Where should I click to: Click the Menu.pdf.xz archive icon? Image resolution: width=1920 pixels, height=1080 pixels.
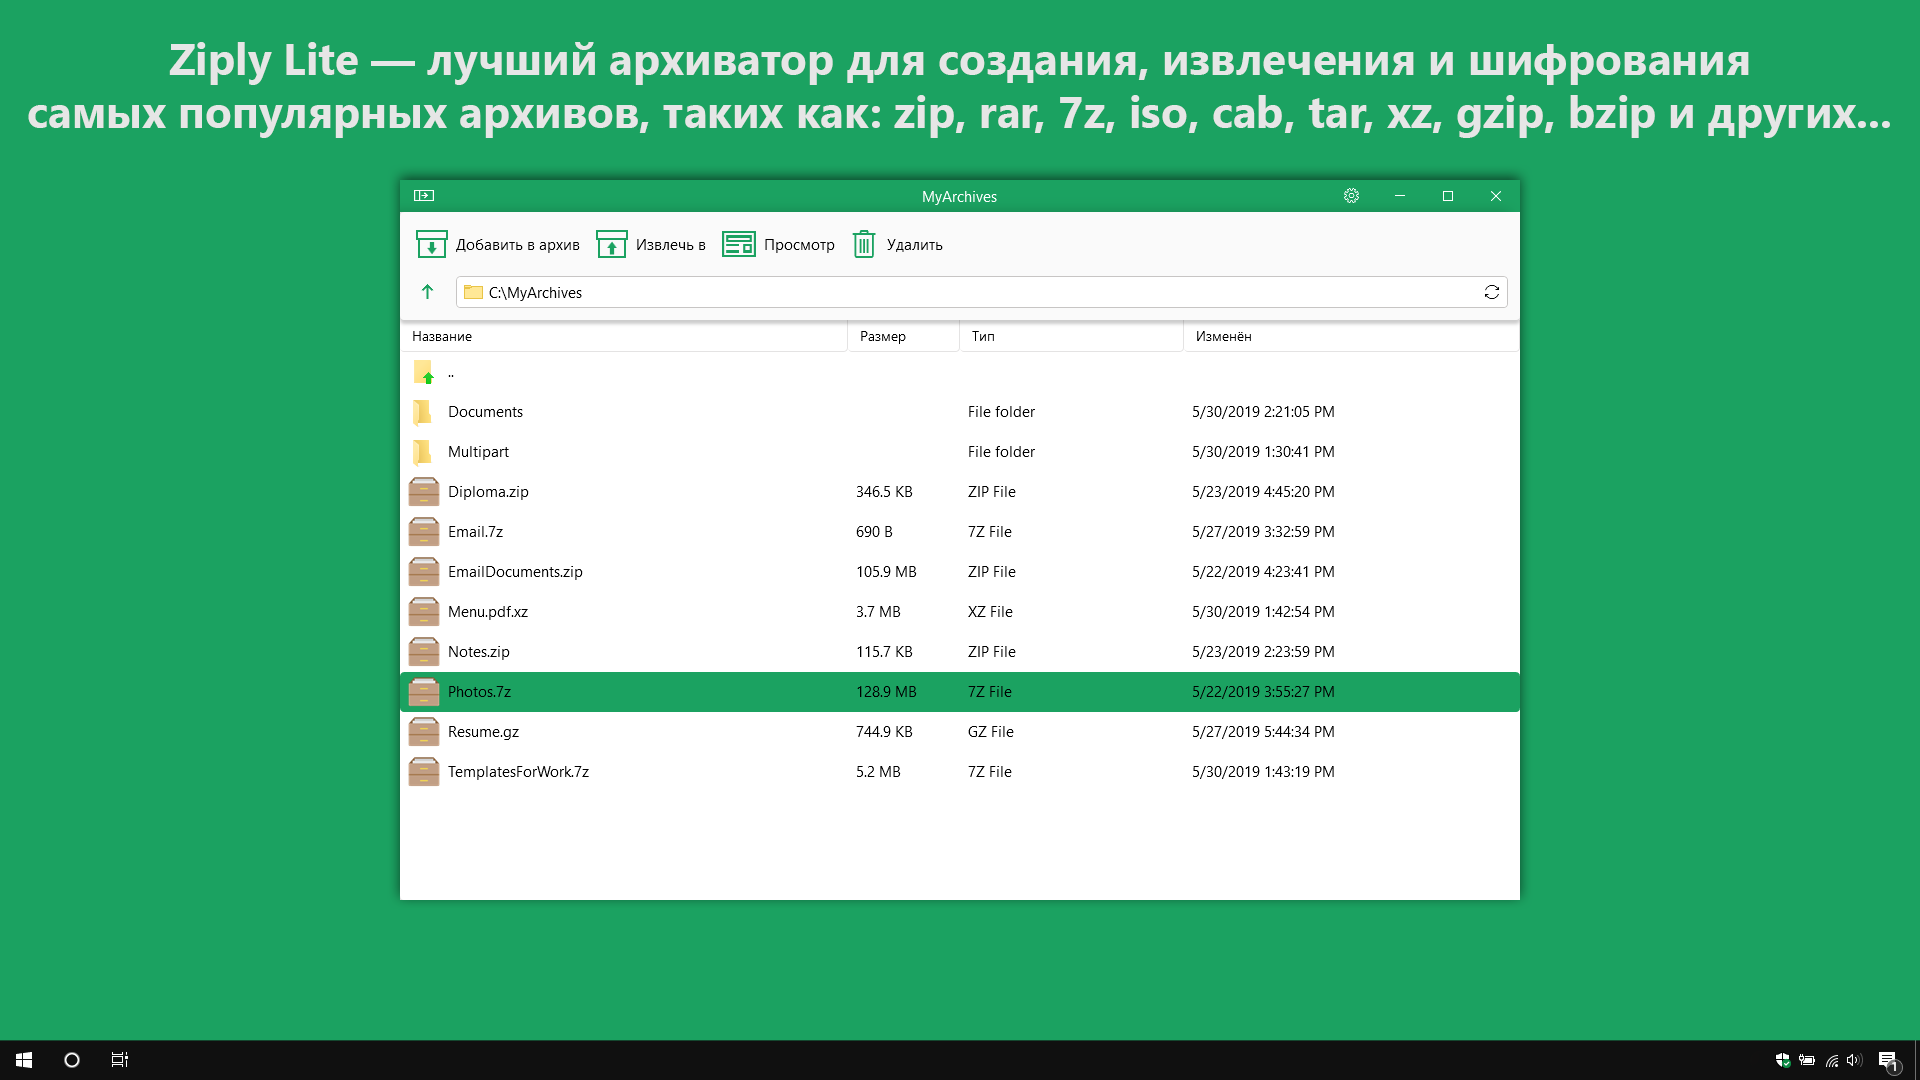pos(424,612)
